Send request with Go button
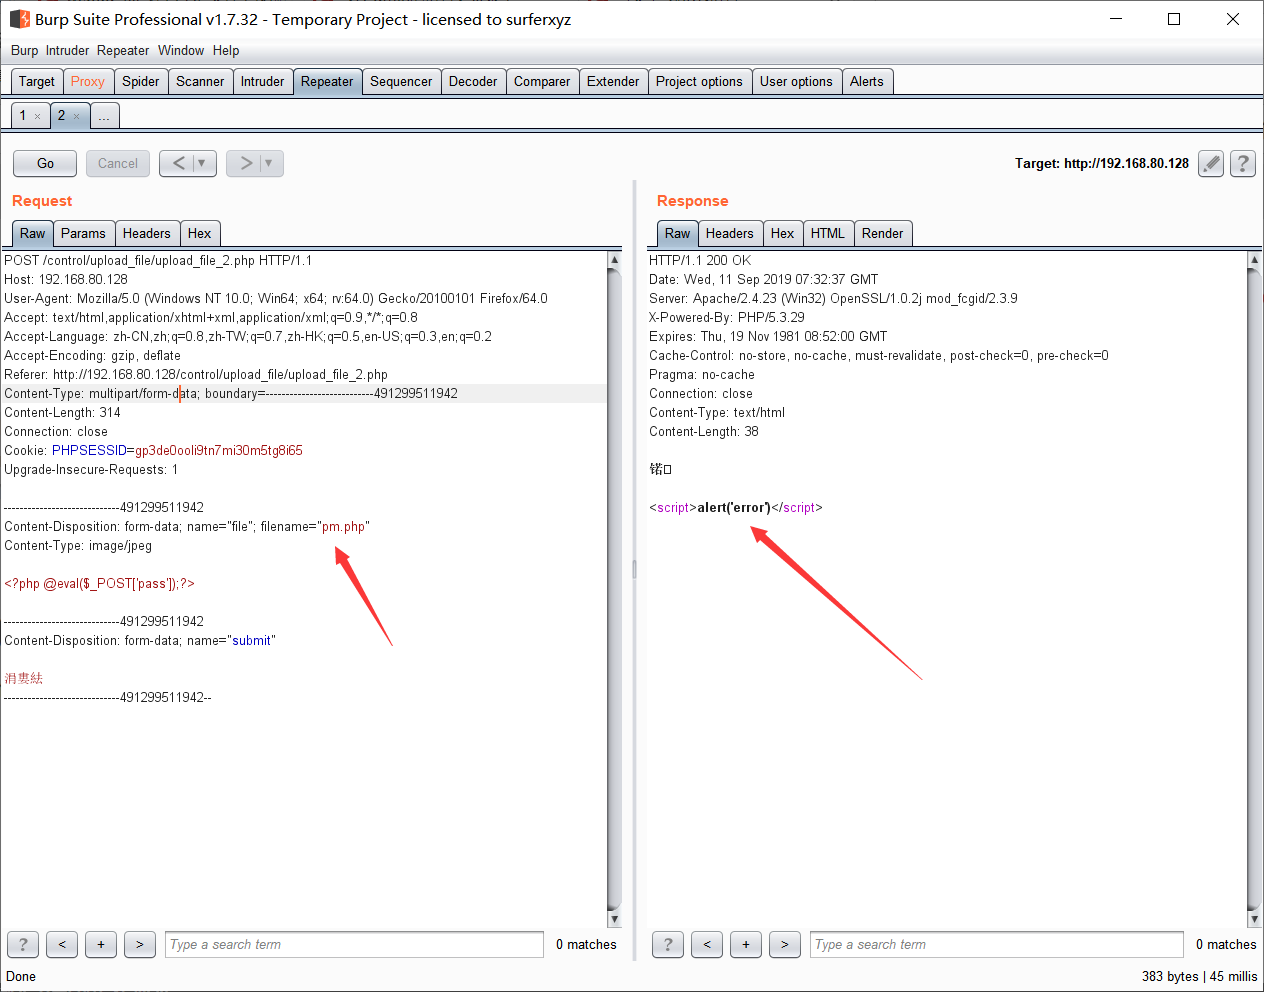Screen dimensions: 1264x992 (45, 163)
